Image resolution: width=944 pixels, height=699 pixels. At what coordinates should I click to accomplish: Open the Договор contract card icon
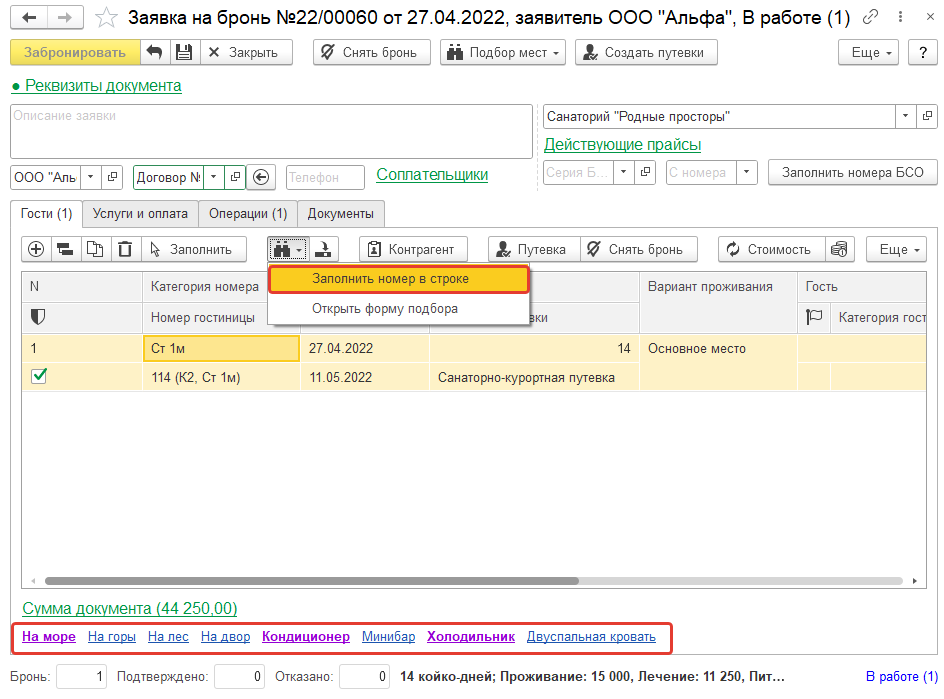[x=235, y=177]
